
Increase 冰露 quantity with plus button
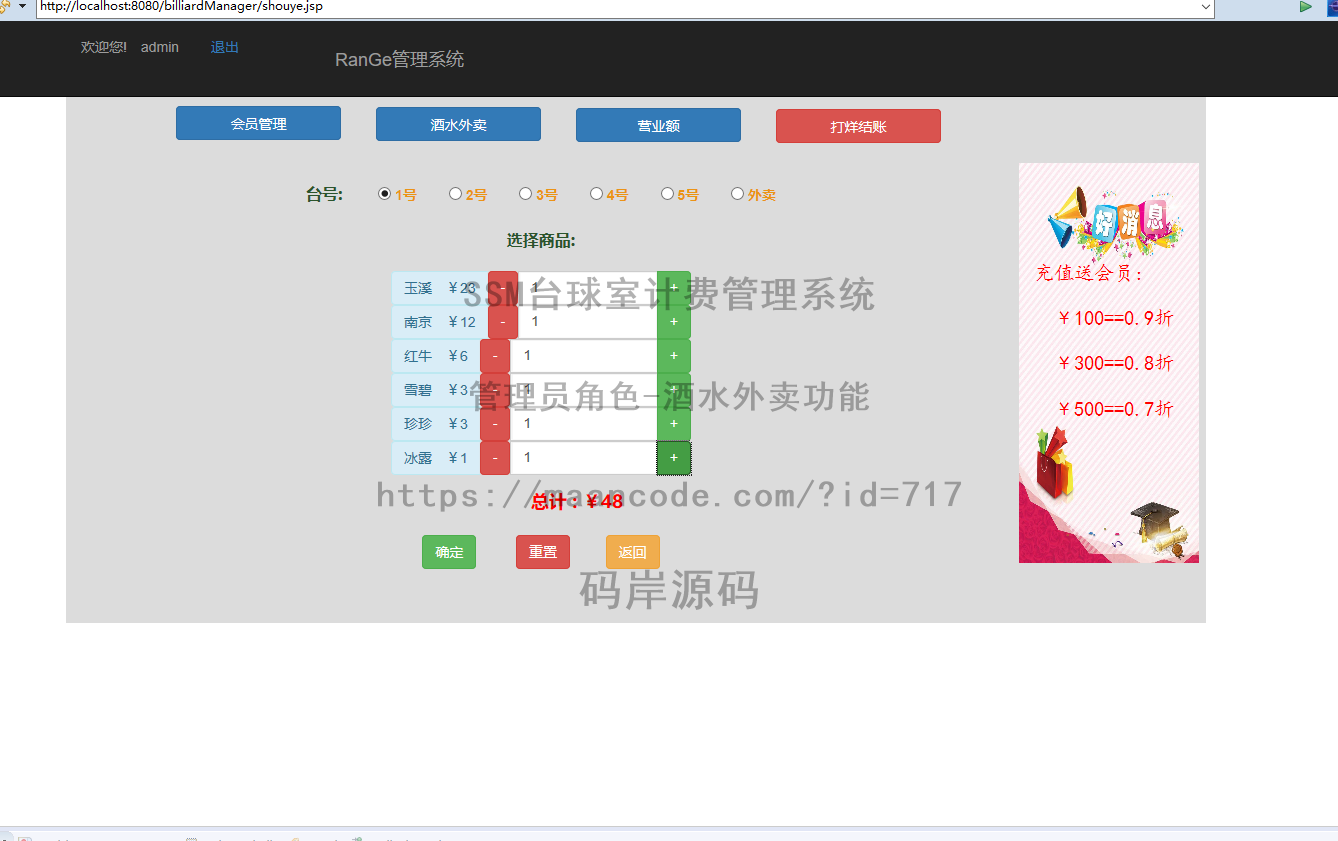click(x=674, y=458)
